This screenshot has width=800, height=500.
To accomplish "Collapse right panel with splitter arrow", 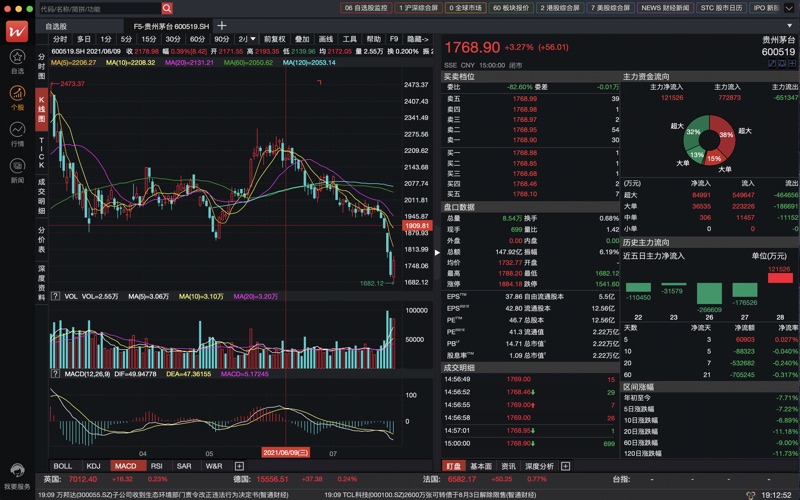I will tap(437, 252).
